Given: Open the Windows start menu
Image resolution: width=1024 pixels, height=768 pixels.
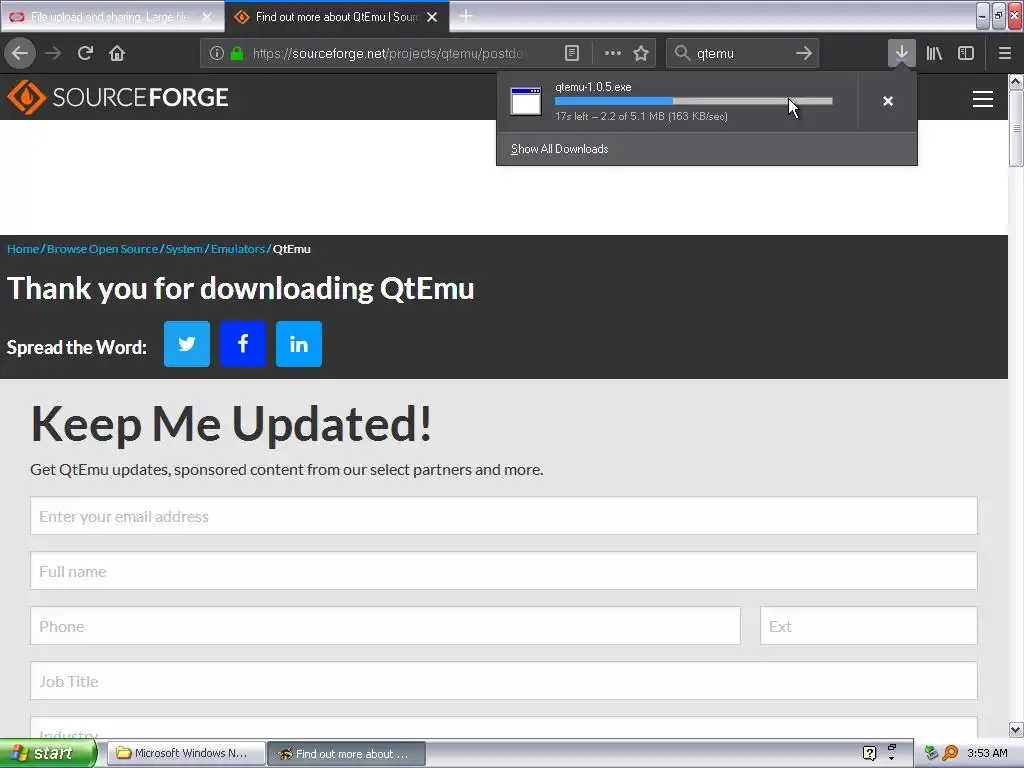Looking at the screenshot, I should 47,753.
